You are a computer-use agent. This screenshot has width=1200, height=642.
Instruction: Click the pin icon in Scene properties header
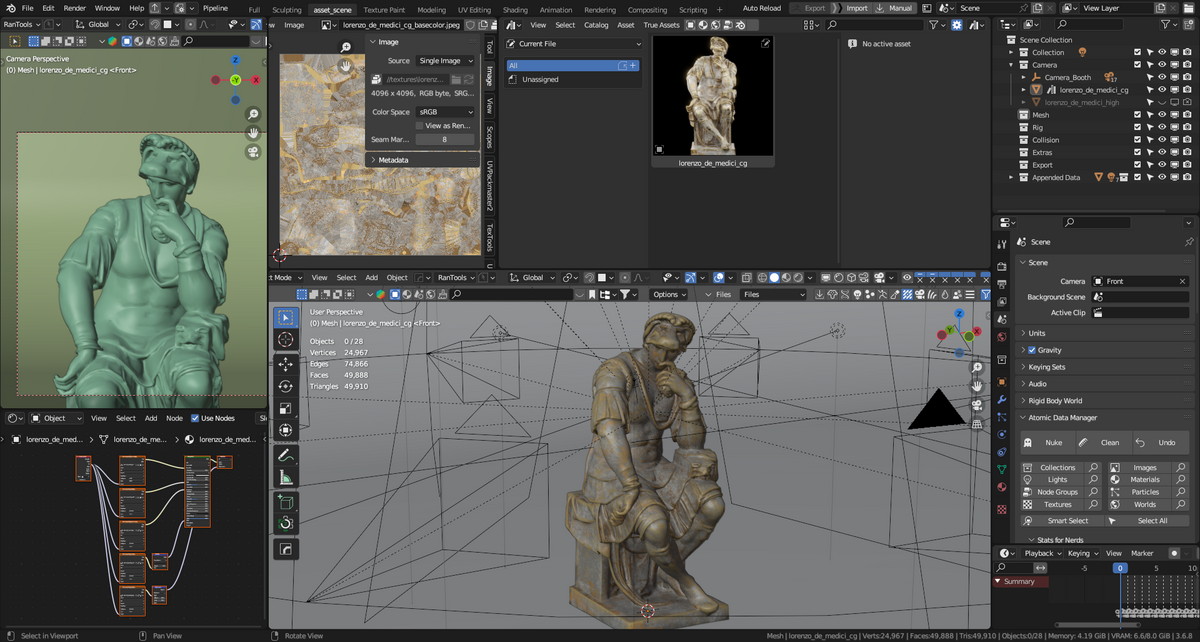click(1189, 242)
